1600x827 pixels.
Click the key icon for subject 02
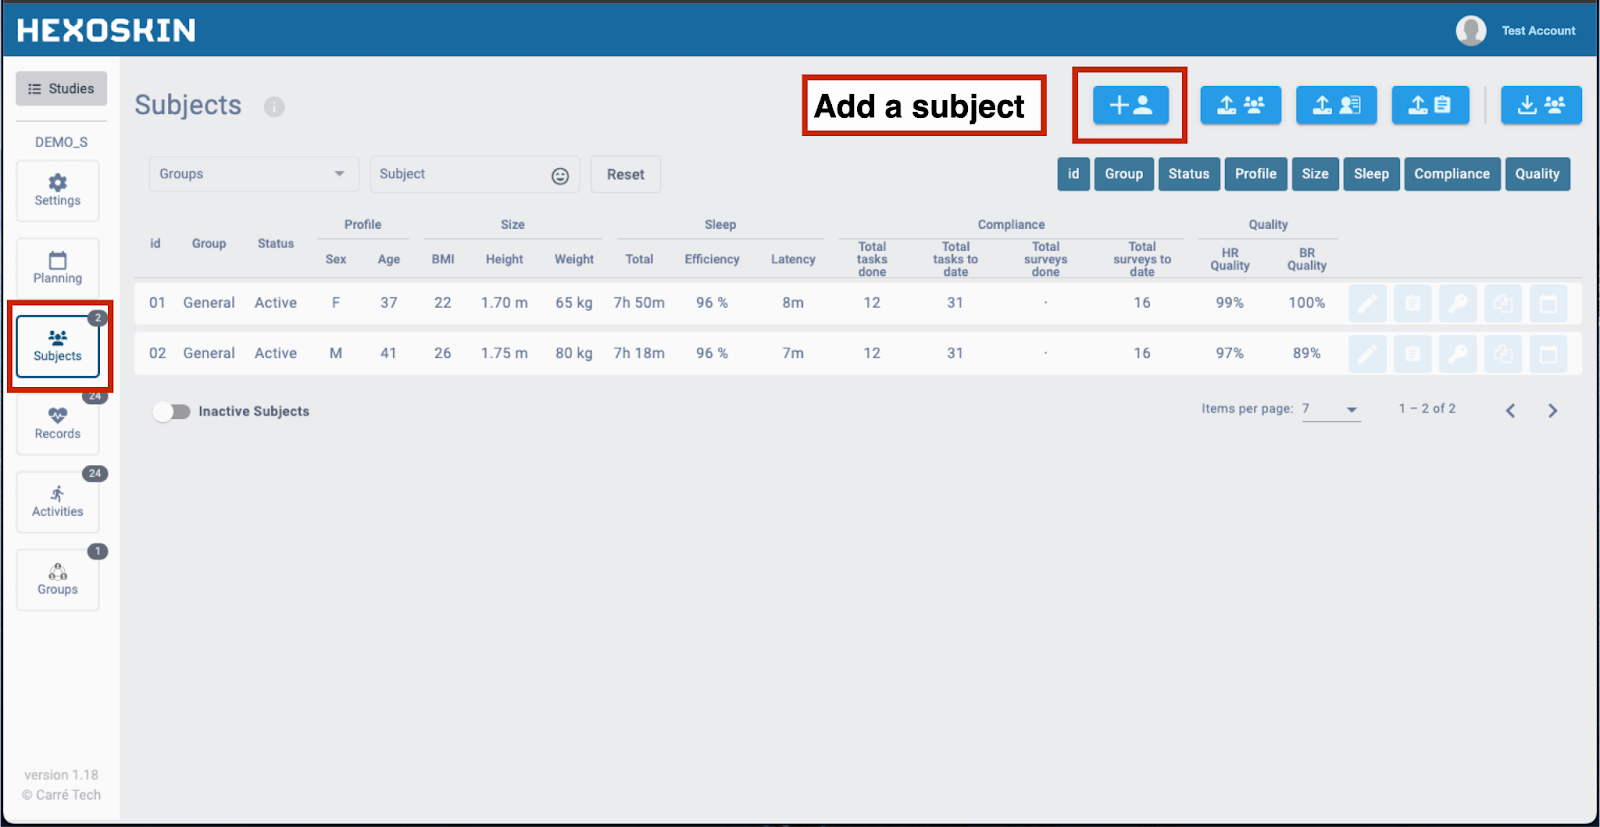point(1458,354)
